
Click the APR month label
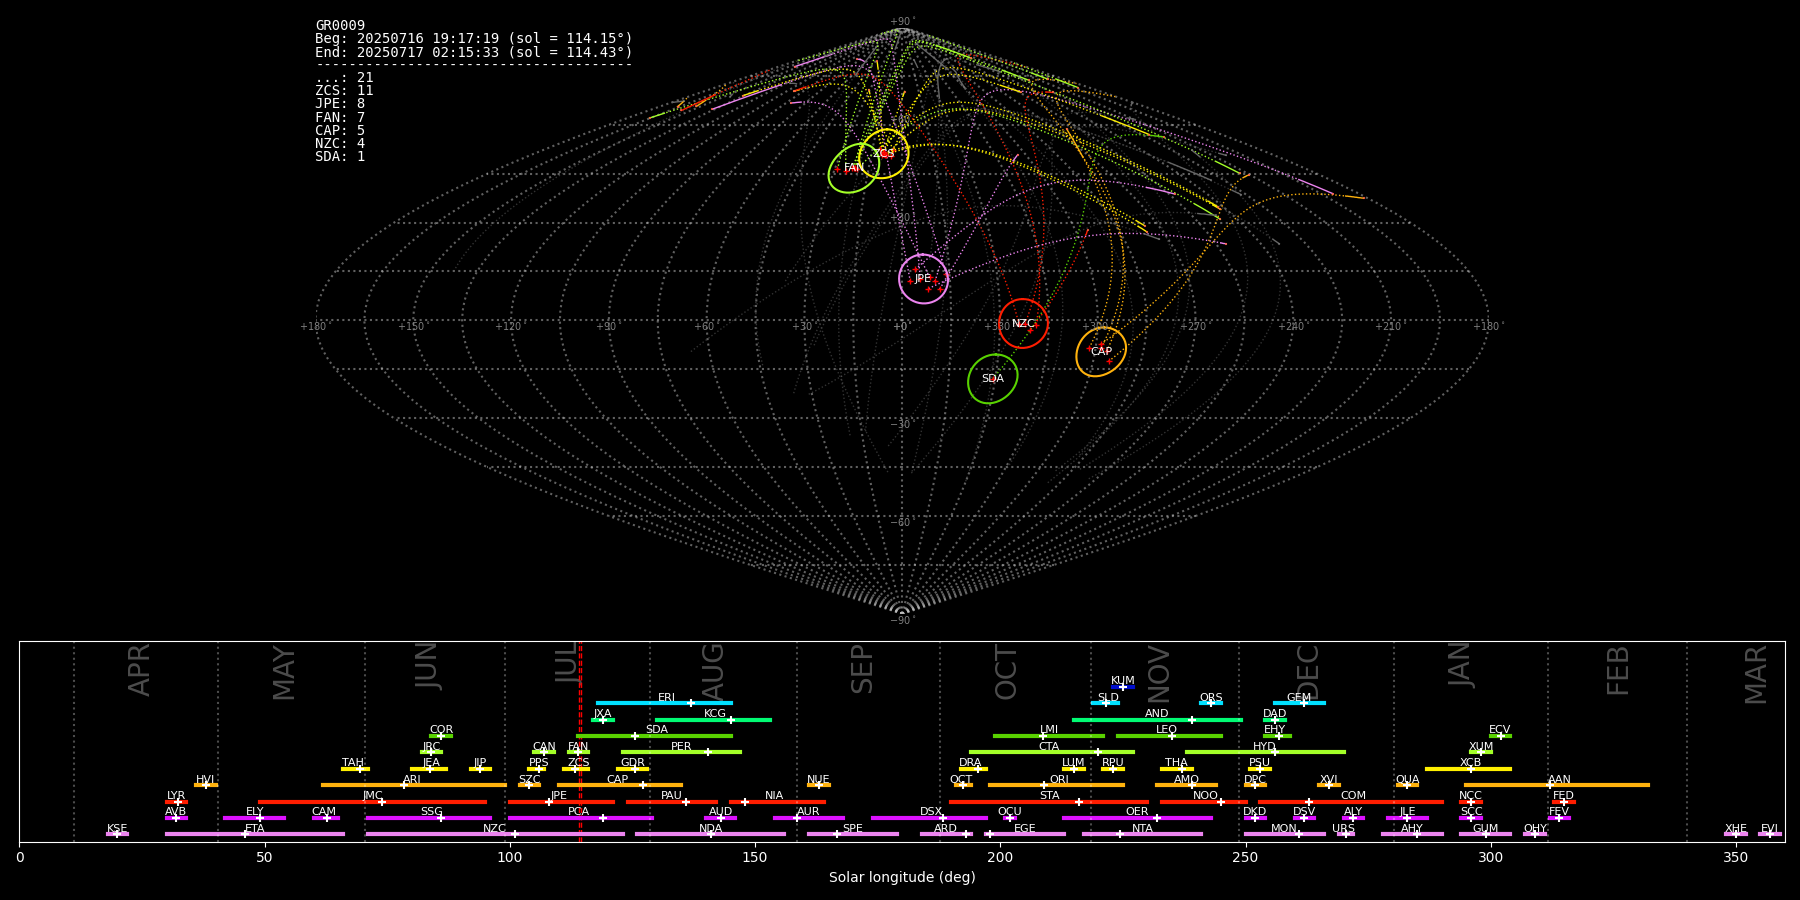point(140,670)
